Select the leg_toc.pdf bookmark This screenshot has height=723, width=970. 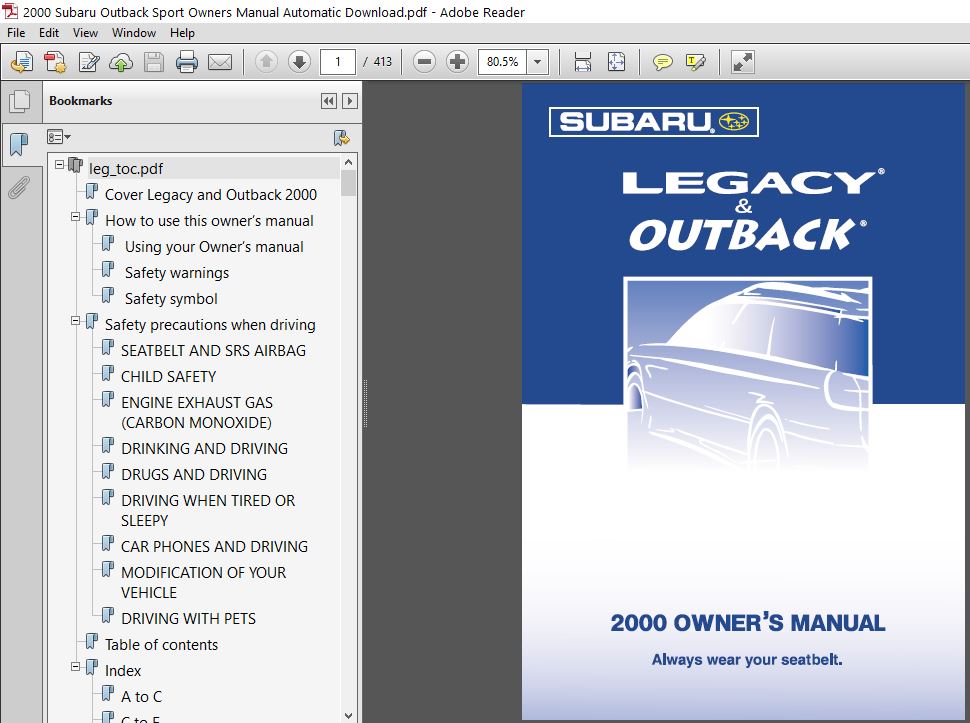126,168
